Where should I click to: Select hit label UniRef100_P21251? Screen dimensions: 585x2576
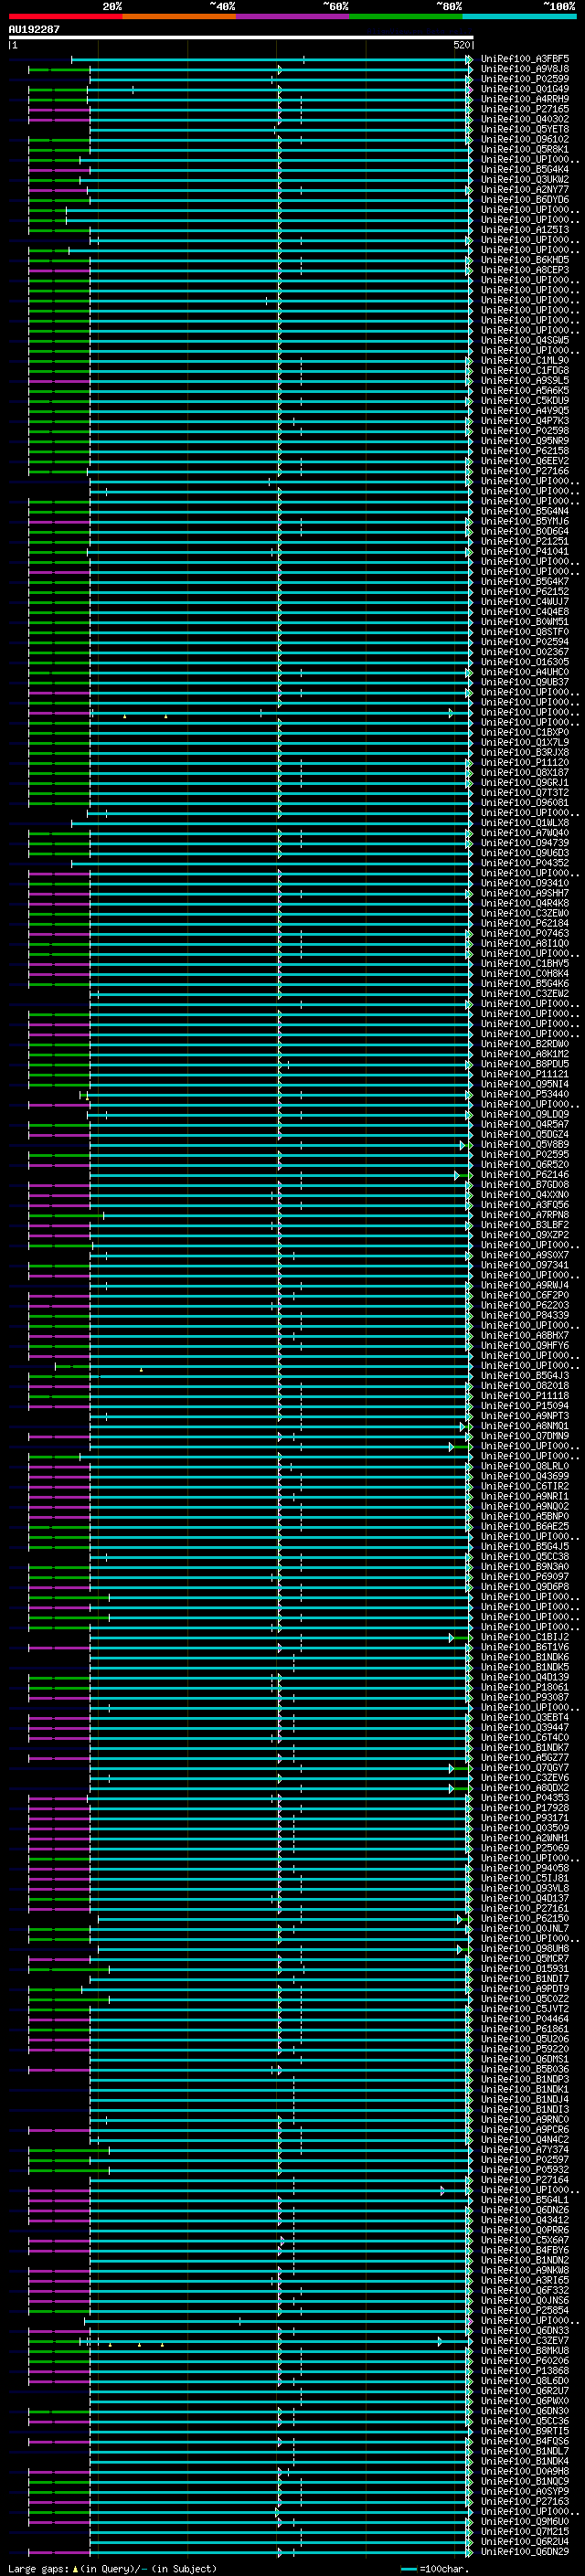click(x=525, y=541)
